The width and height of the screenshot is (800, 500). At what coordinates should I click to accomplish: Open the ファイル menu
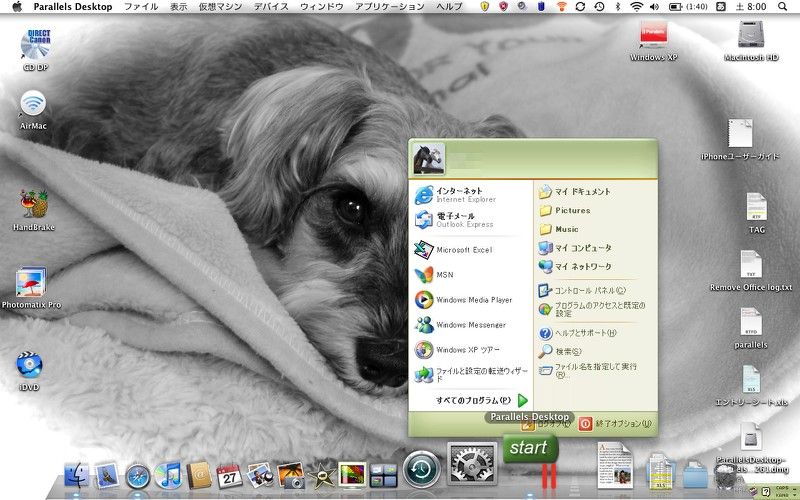point(141,7)
